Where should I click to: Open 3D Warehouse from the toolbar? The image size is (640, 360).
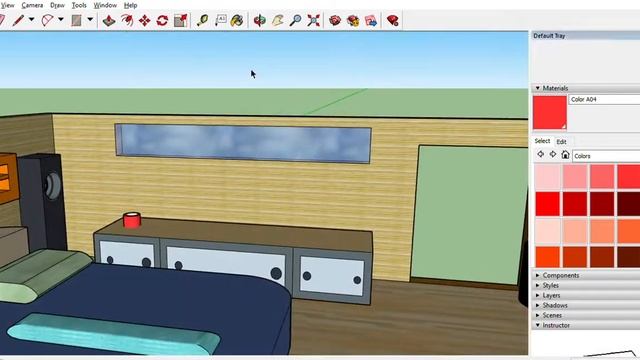(x=335, y=20)
